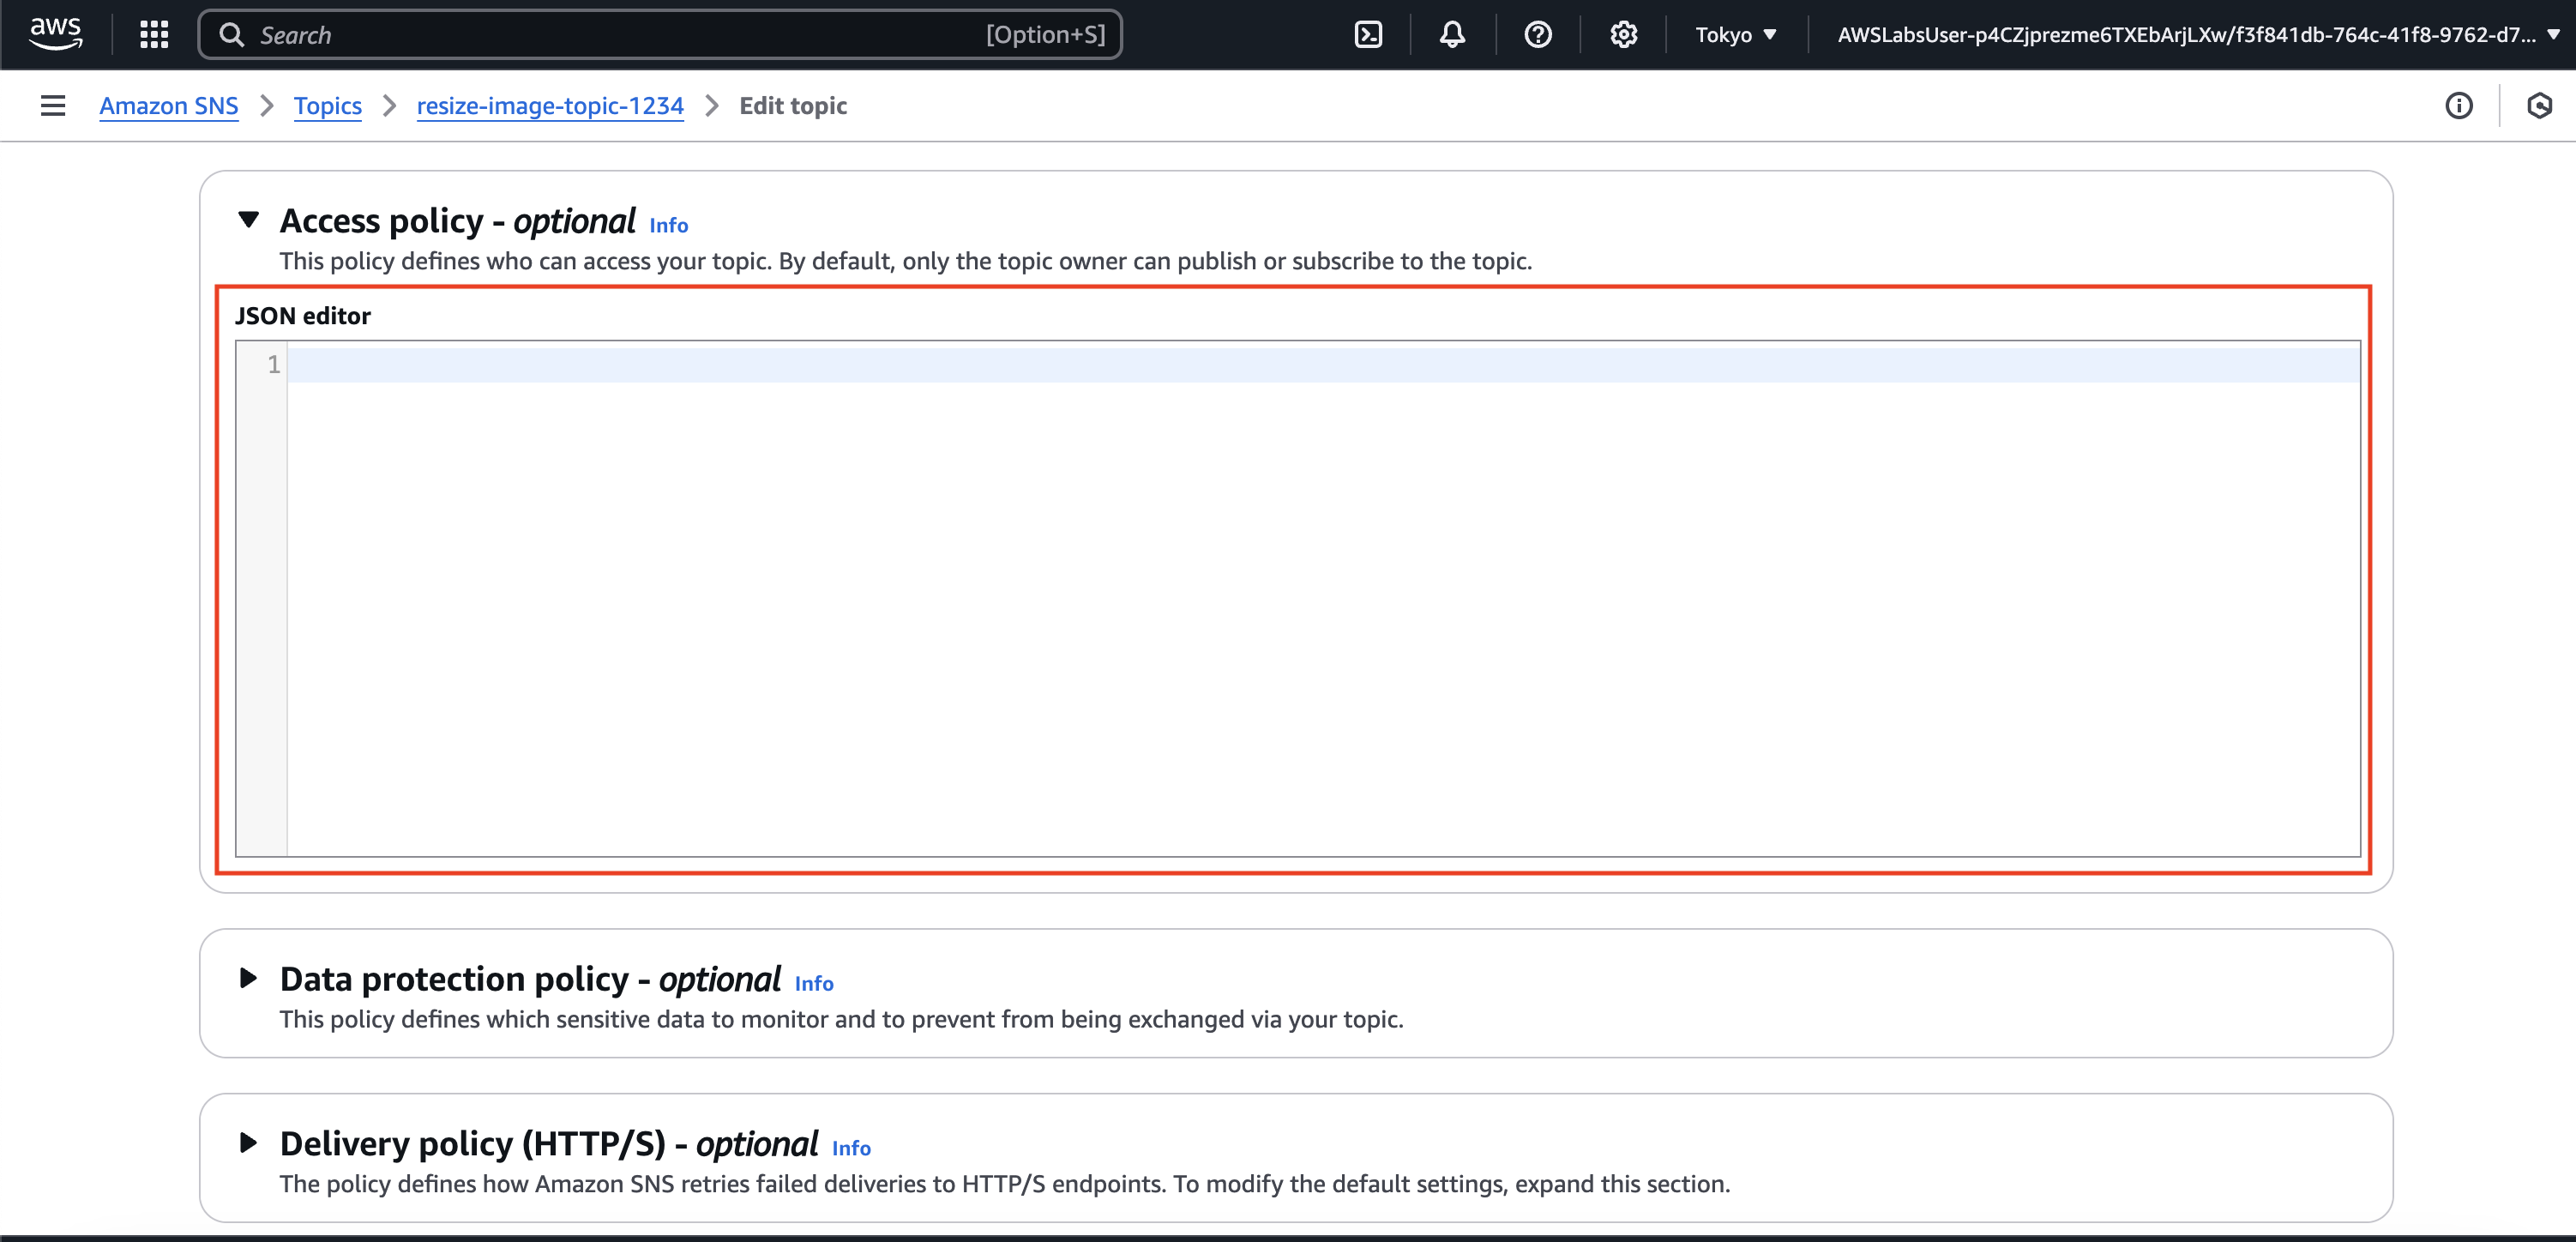Open the AWS home logo
The width and height of the screenshot is (2576, 1242).
click(56, 34)
